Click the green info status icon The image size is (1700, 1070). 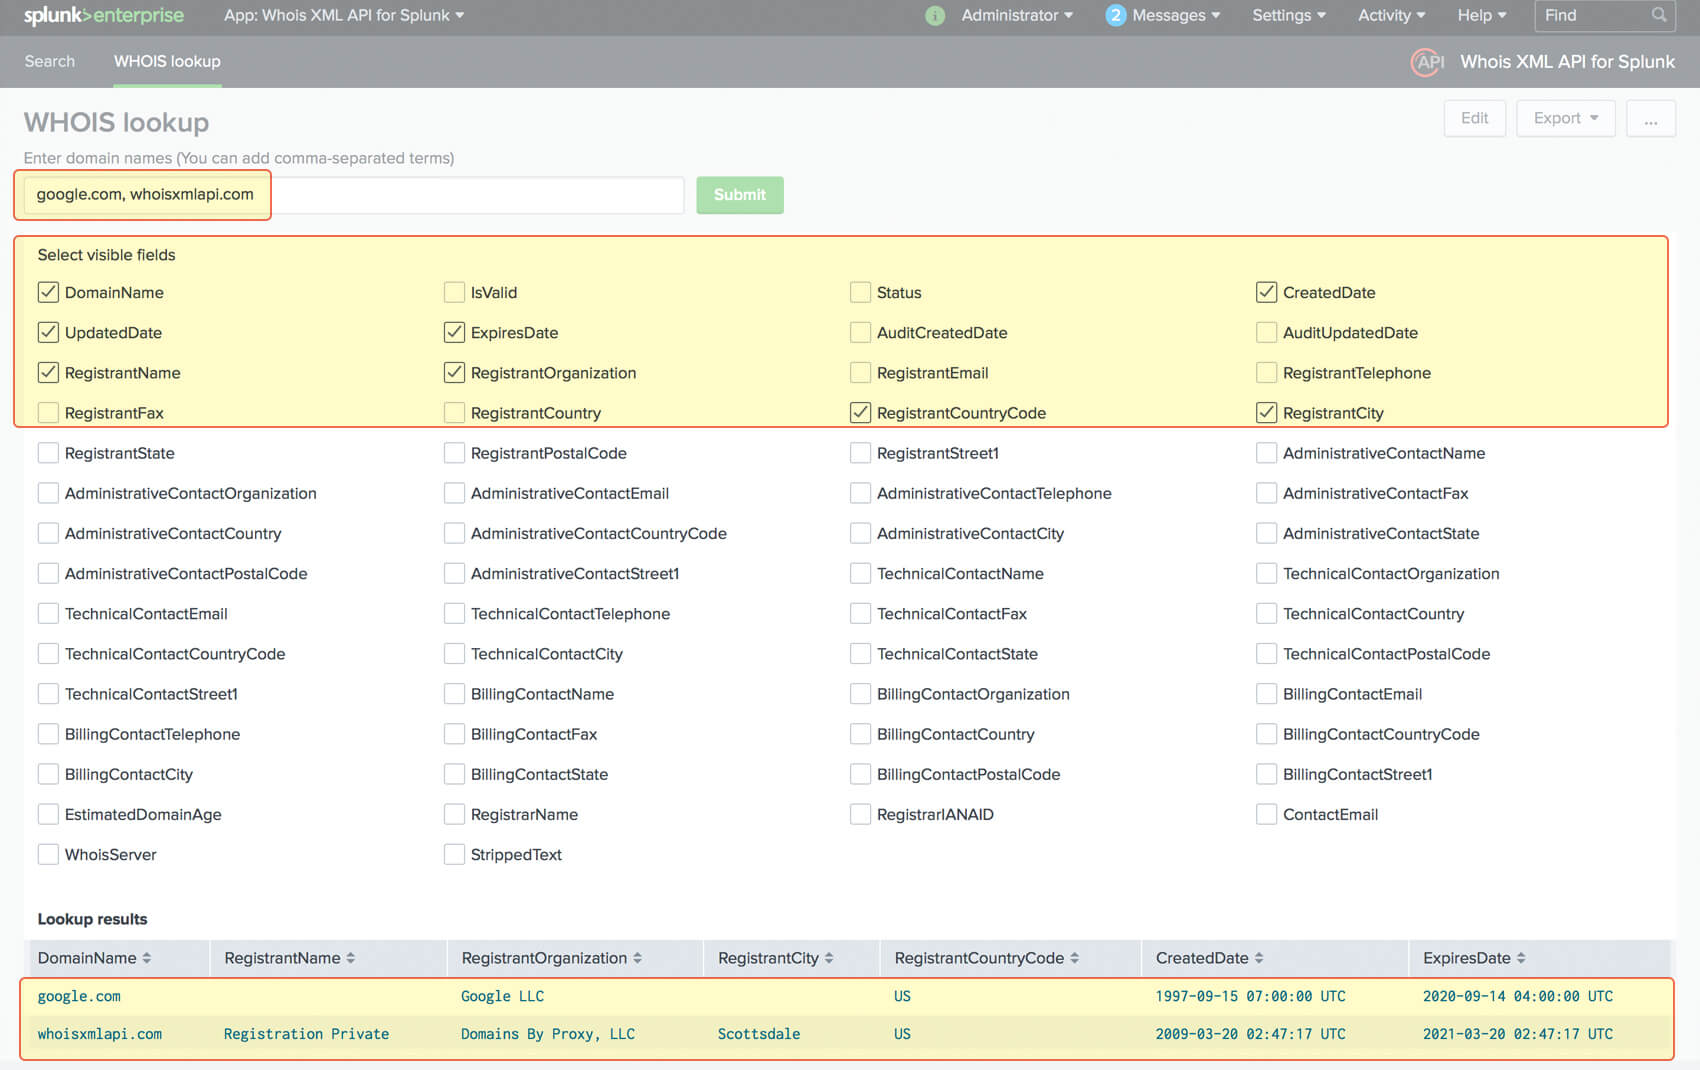coord(935,15)
